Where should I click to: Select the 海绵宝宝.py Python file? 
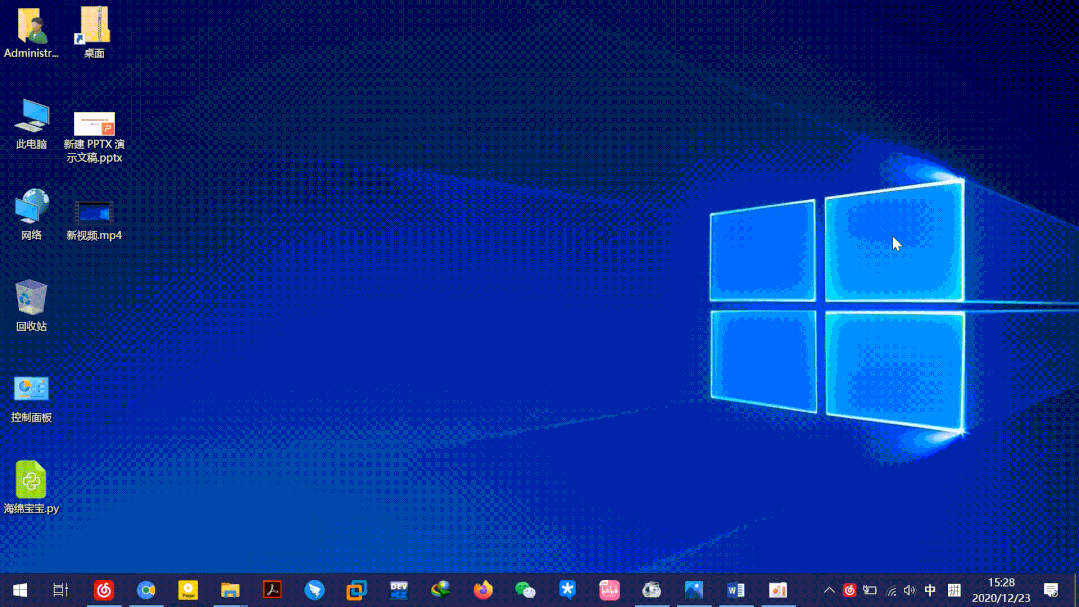[31, 488]
